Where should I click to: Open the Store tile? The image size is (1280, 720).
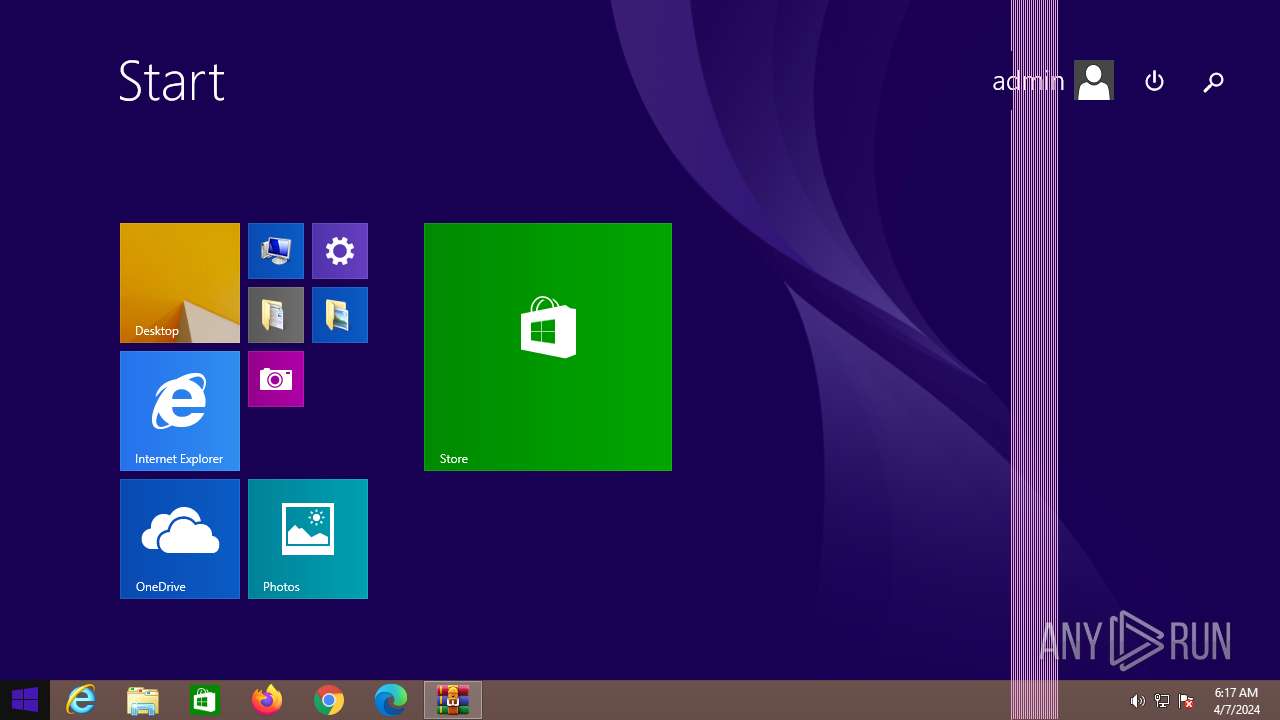coord(548,347)
